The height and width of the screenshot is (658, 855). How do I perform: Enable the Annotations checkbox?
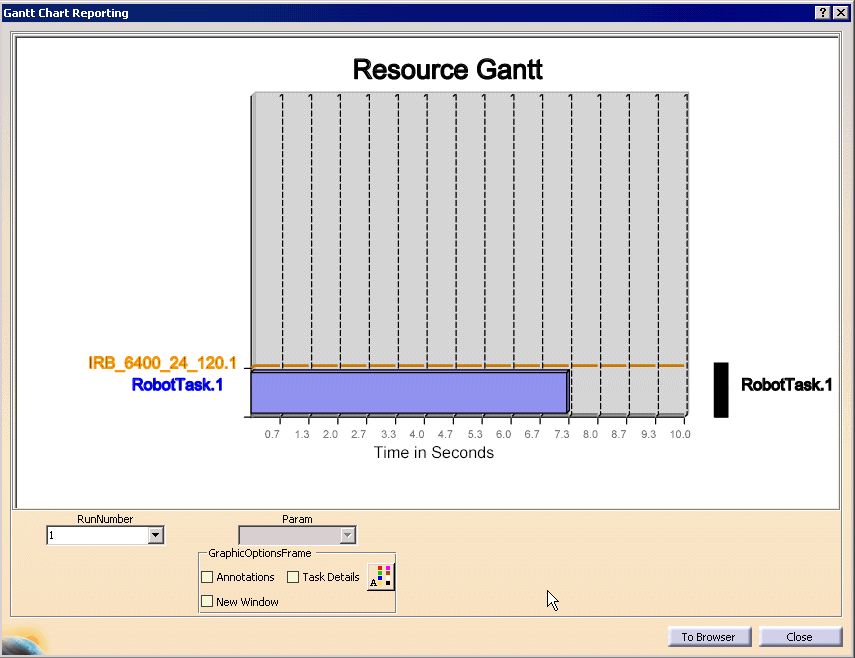click(x=207, y=577)
